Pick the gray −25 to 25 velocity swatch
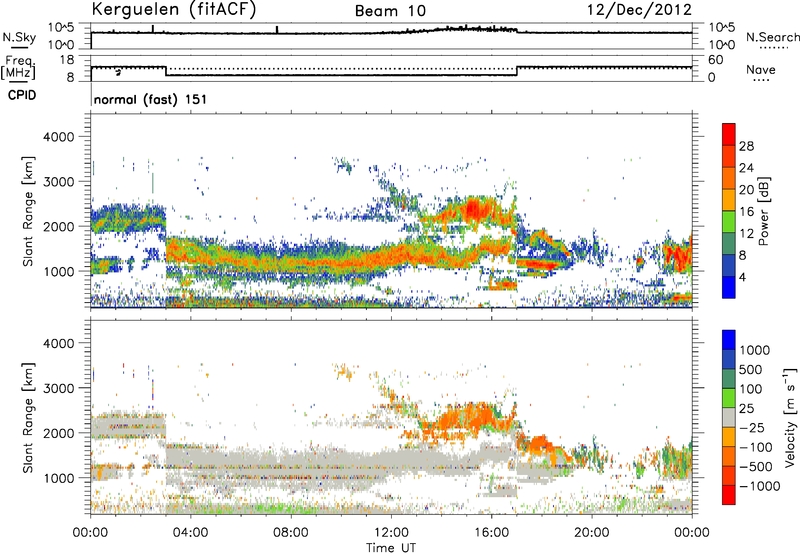This screenshot has width=800, height=554. click(729, 417)
